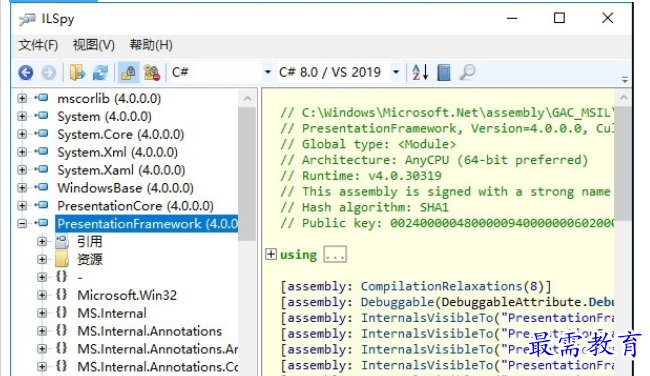Click the Microsoft.Win32 braces namespace icon
The image size is (650, 376).
pos(61,295)
